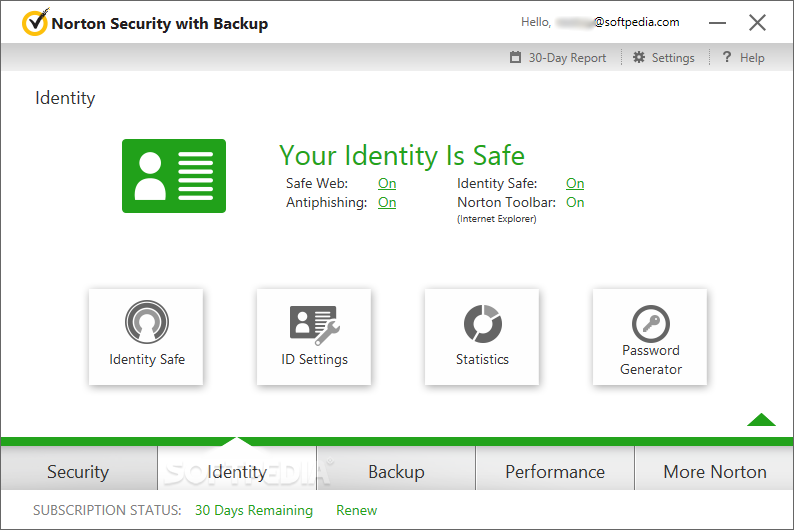
Task: Toggle Identity Safe On link
Action: (x=575, y=183)
